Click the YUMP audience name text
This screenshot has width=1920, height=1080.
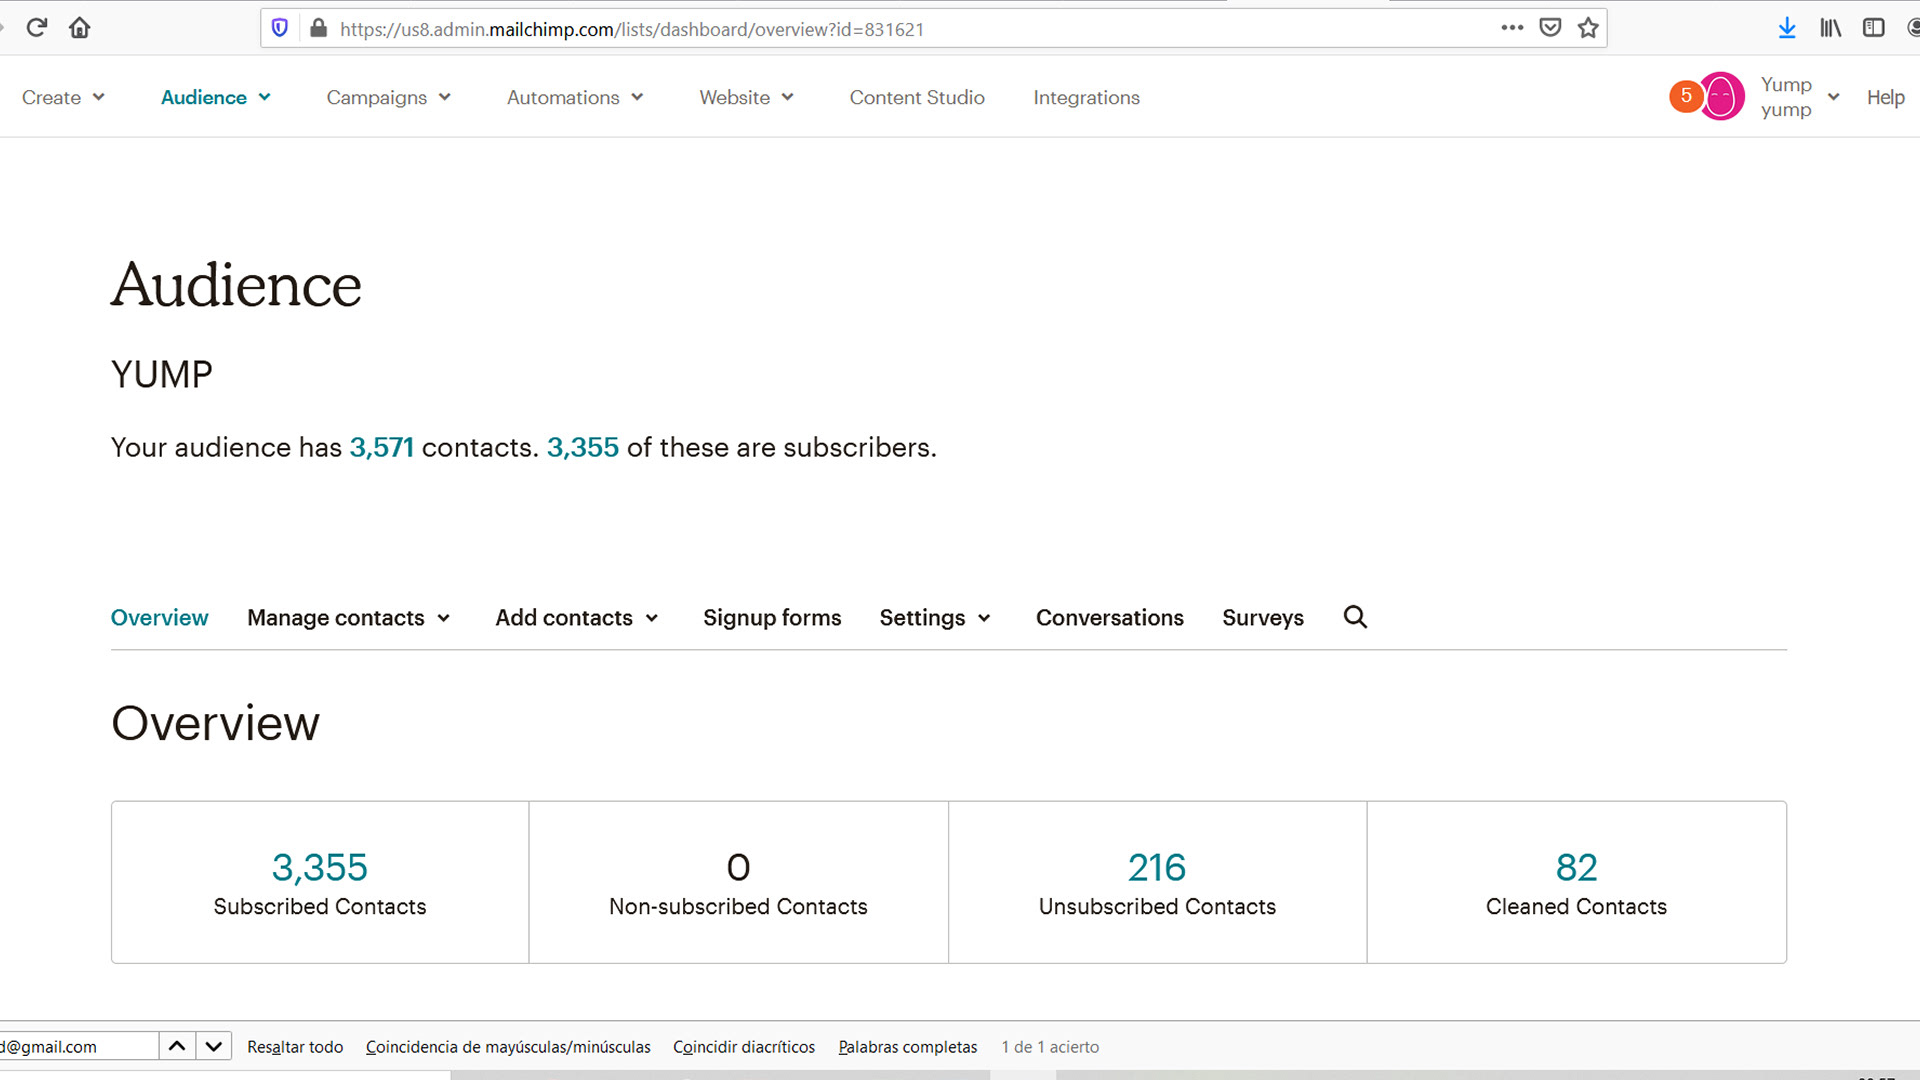tap(162, 375)
